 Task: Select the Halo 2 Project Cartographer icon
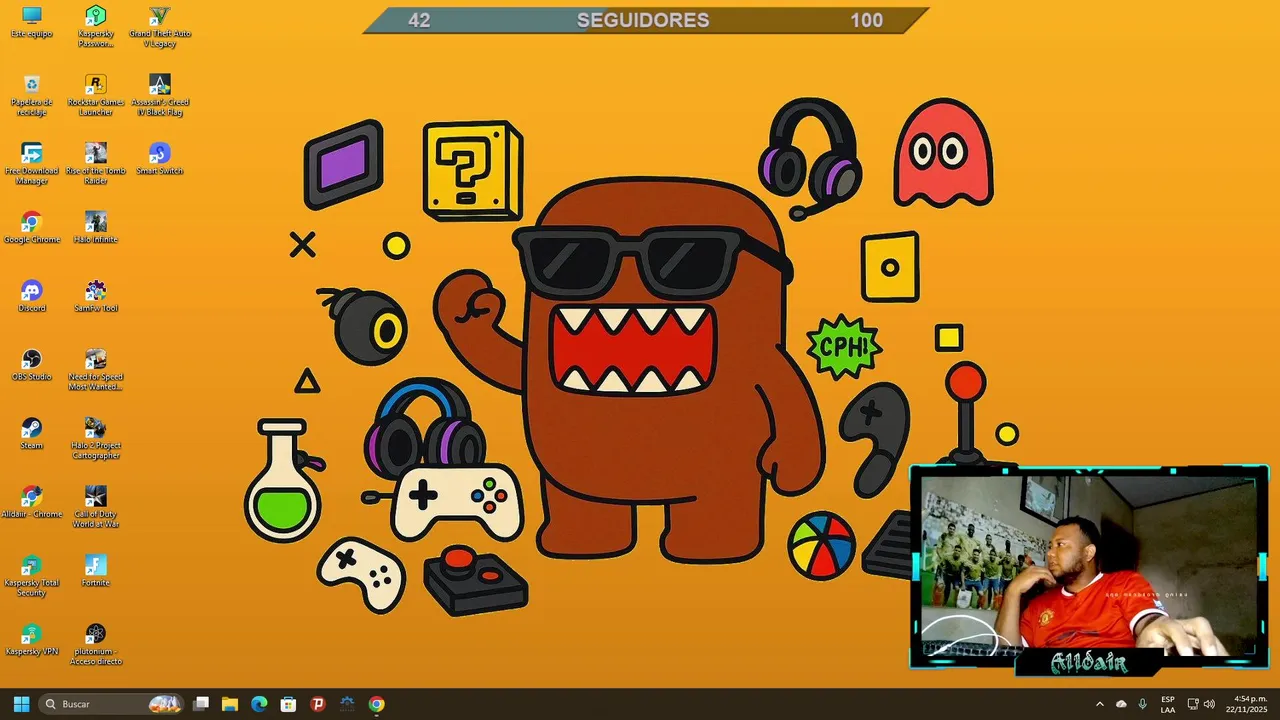(x=96, y=439)
